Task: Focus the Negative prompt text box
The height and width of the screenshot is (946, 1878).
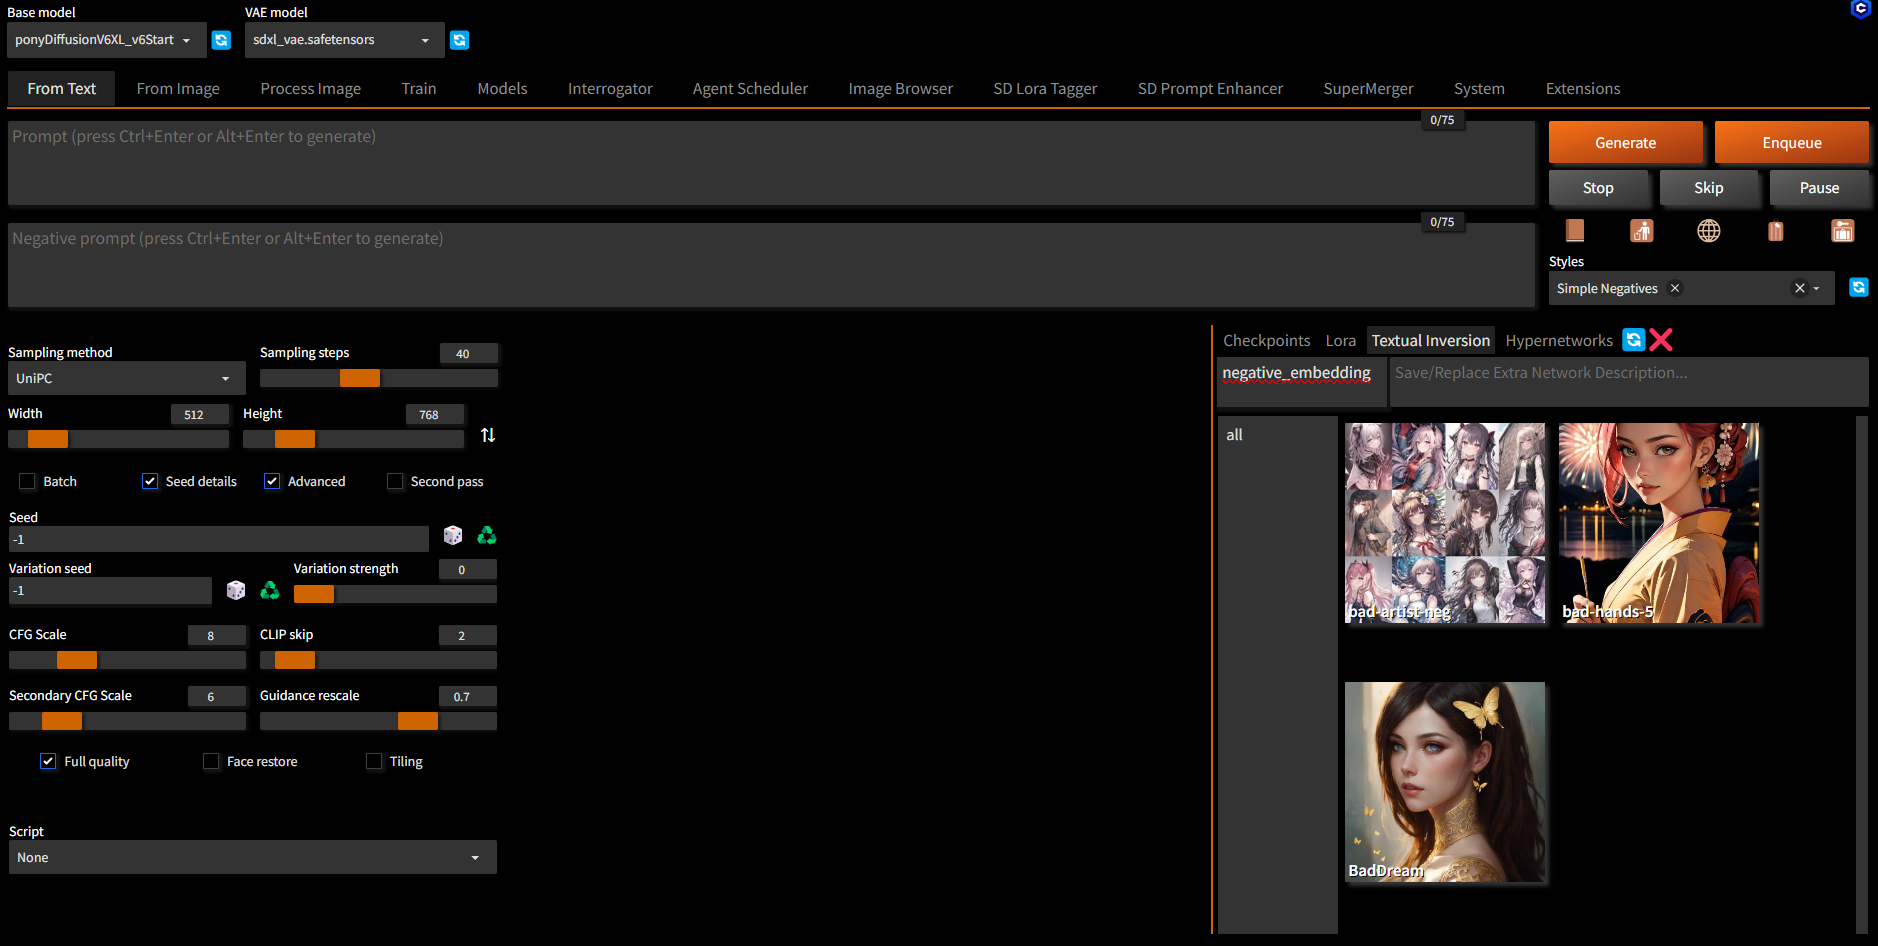Action: [x=771, y=265]
